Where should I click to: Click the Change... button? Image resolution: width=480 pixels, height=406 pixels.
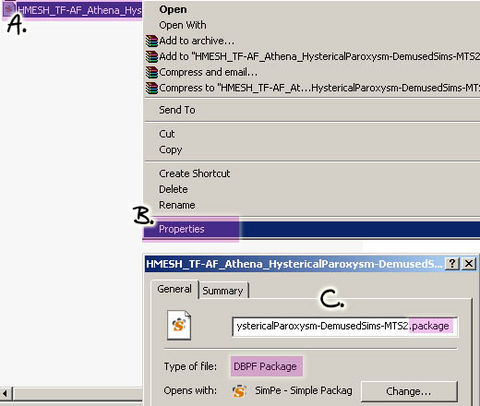click(x=409, y=391)
